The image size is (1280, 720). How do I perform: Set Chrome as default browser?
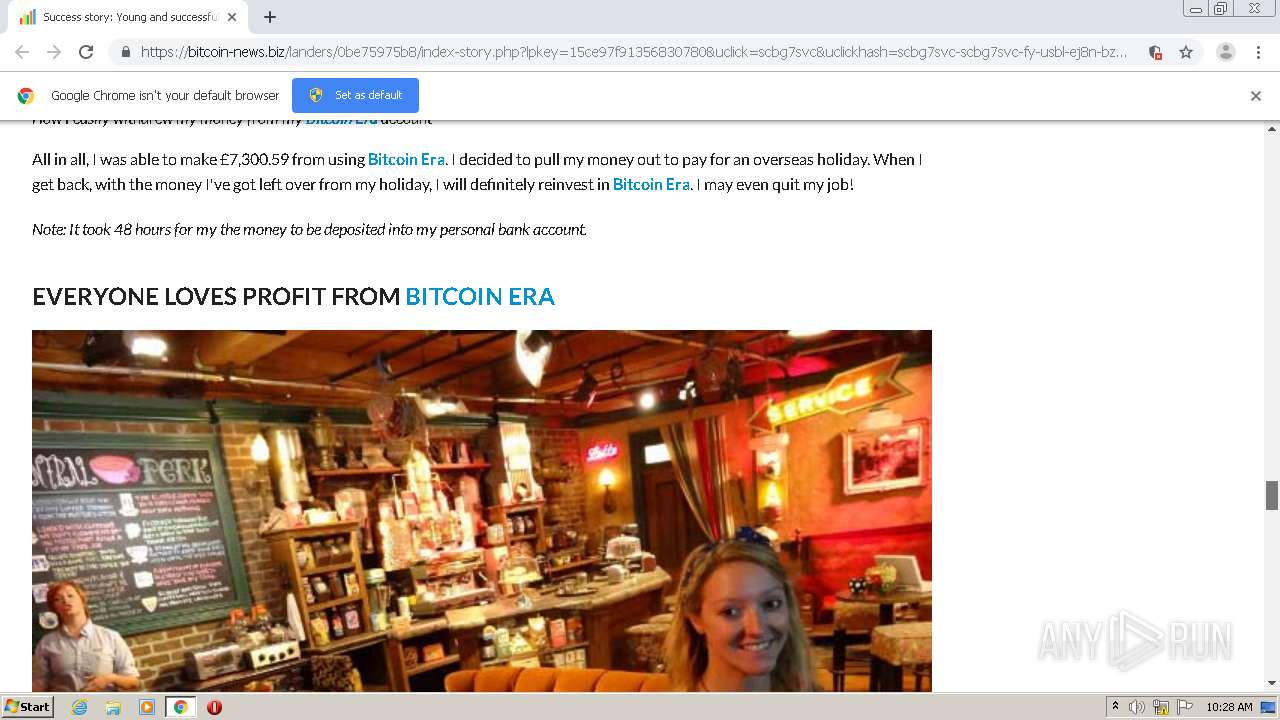355,95
